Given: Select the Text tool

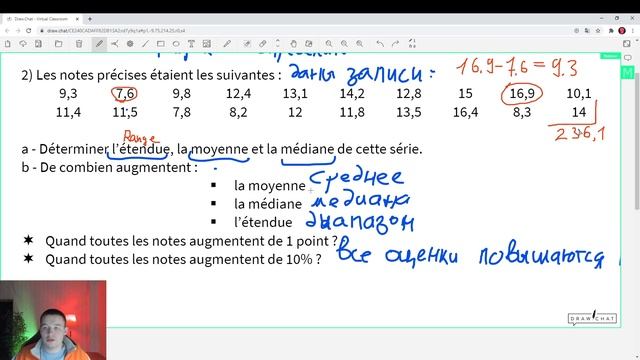Looking at the screenshot, I should (x=191, y=44).
